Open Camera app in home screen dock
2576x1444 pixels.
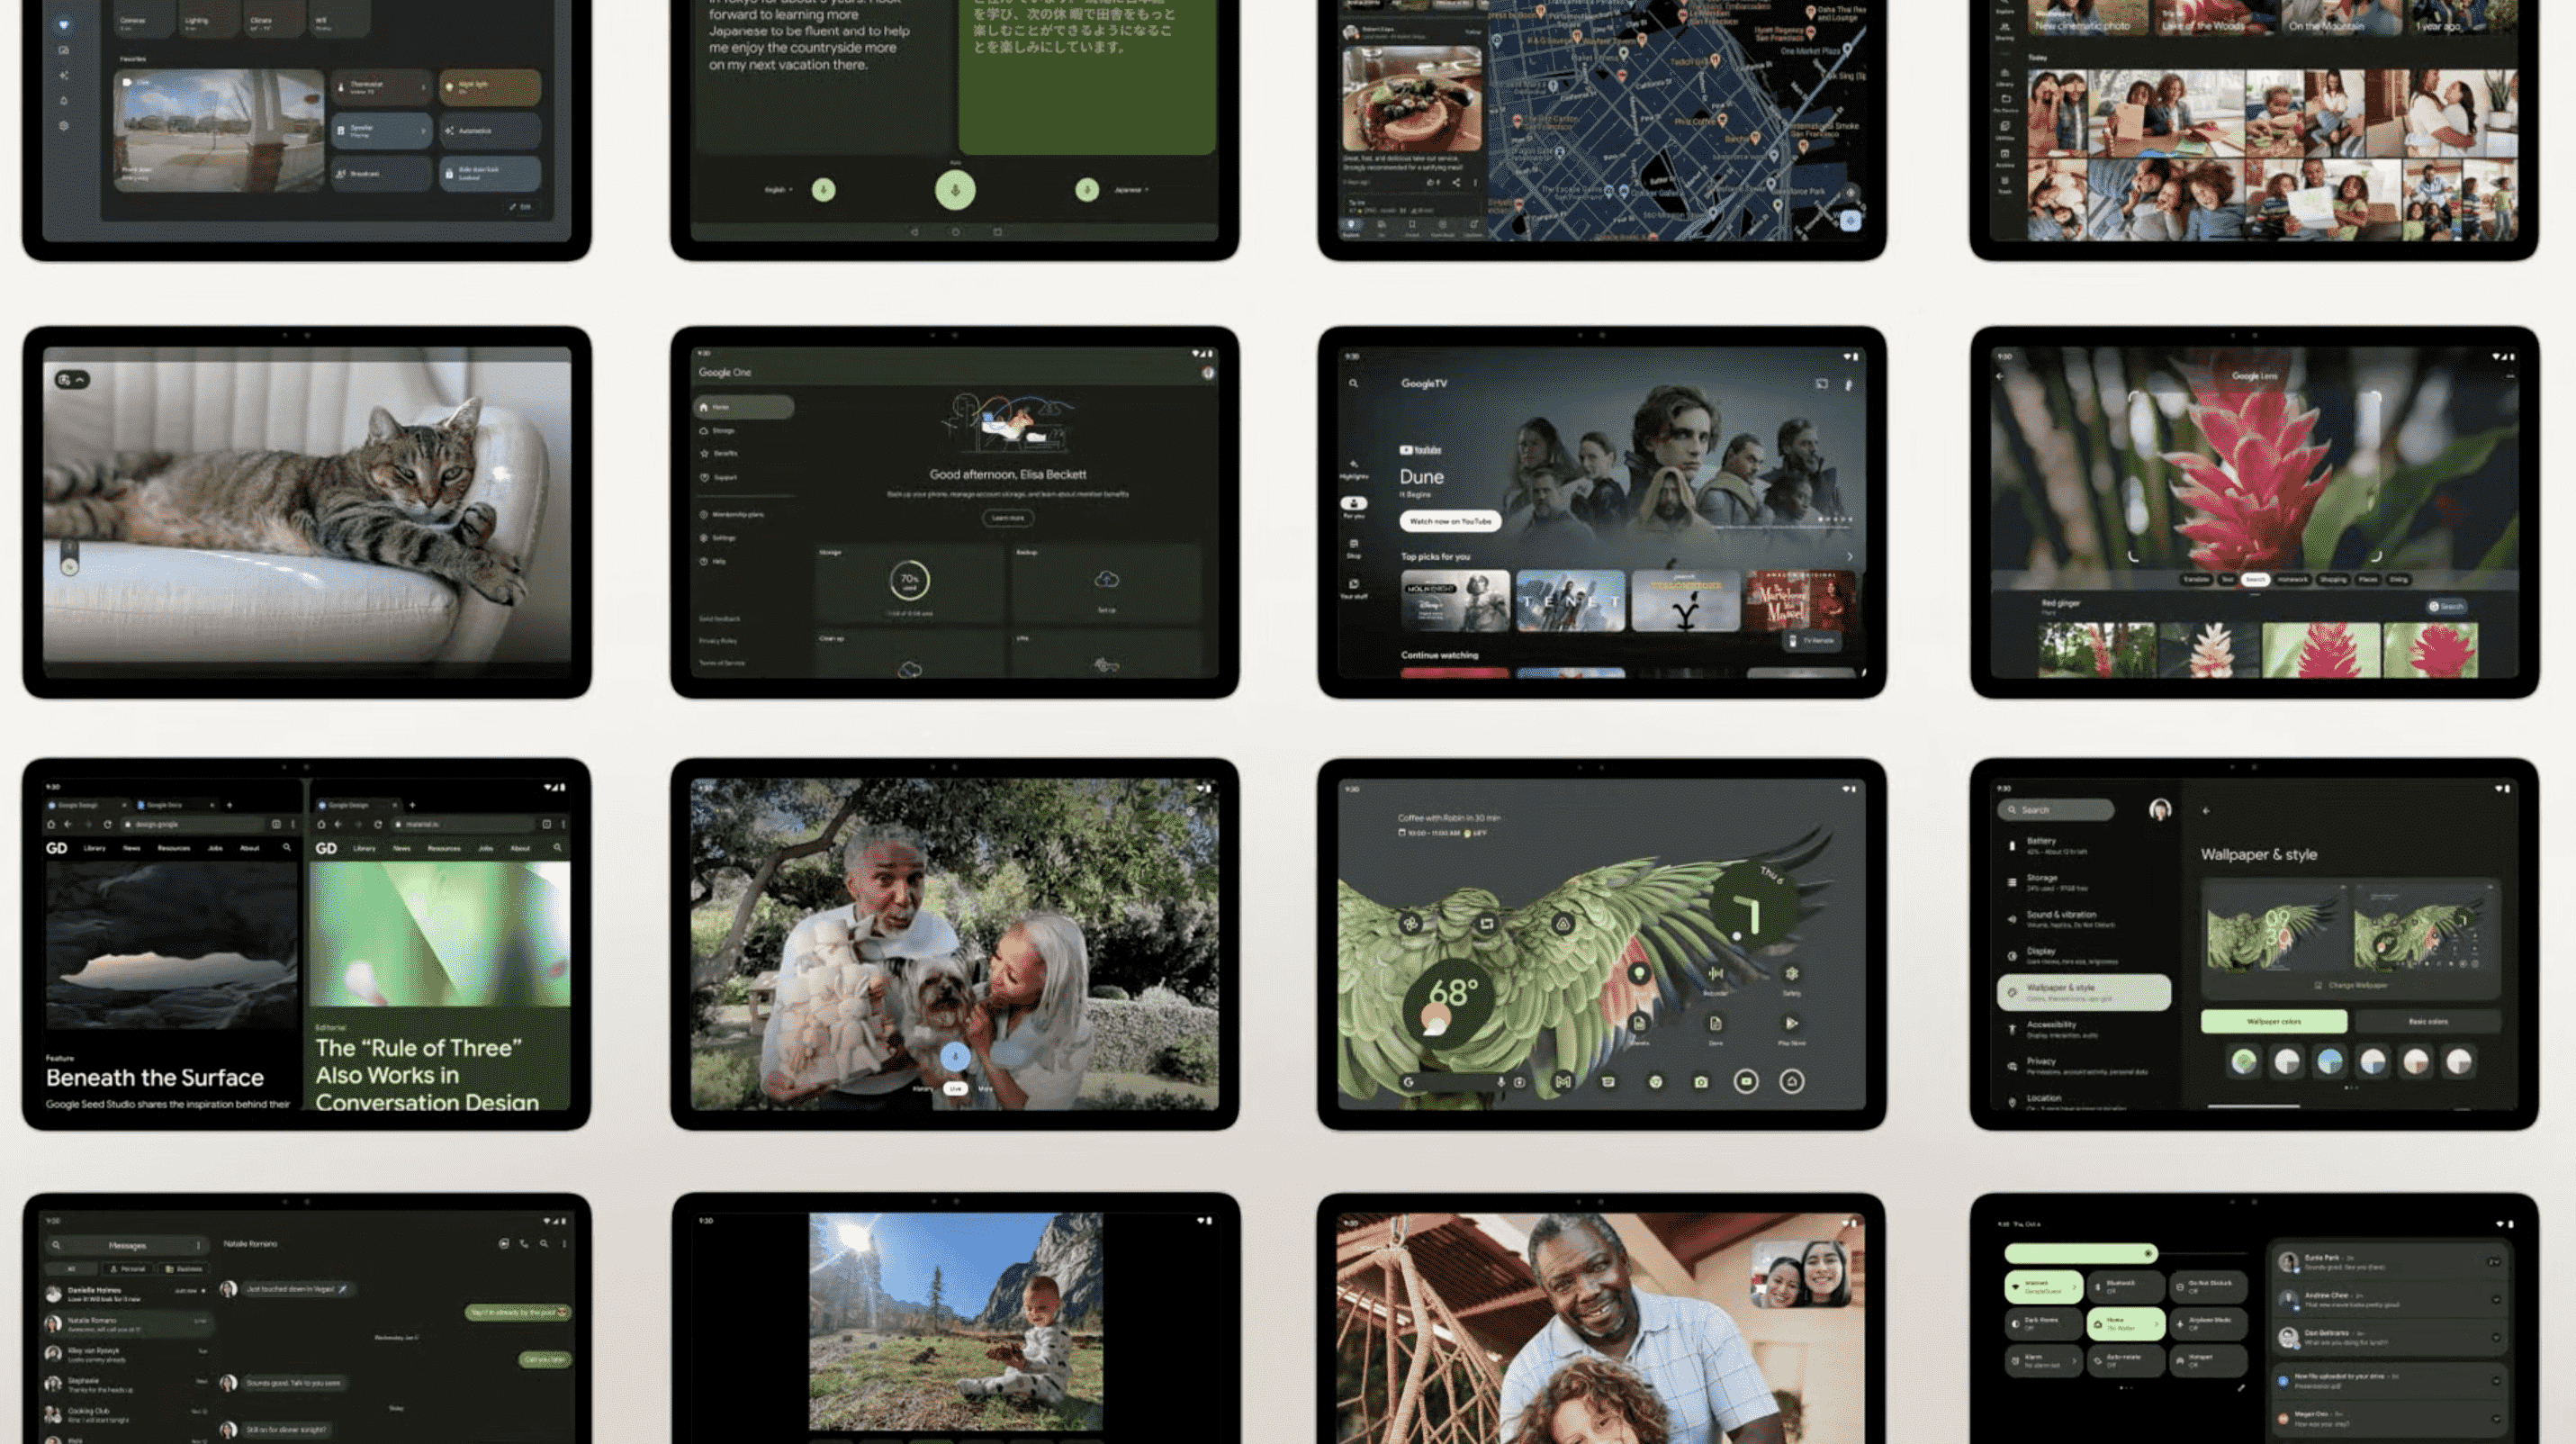pyautogui.click(x=1701, y=1081)
